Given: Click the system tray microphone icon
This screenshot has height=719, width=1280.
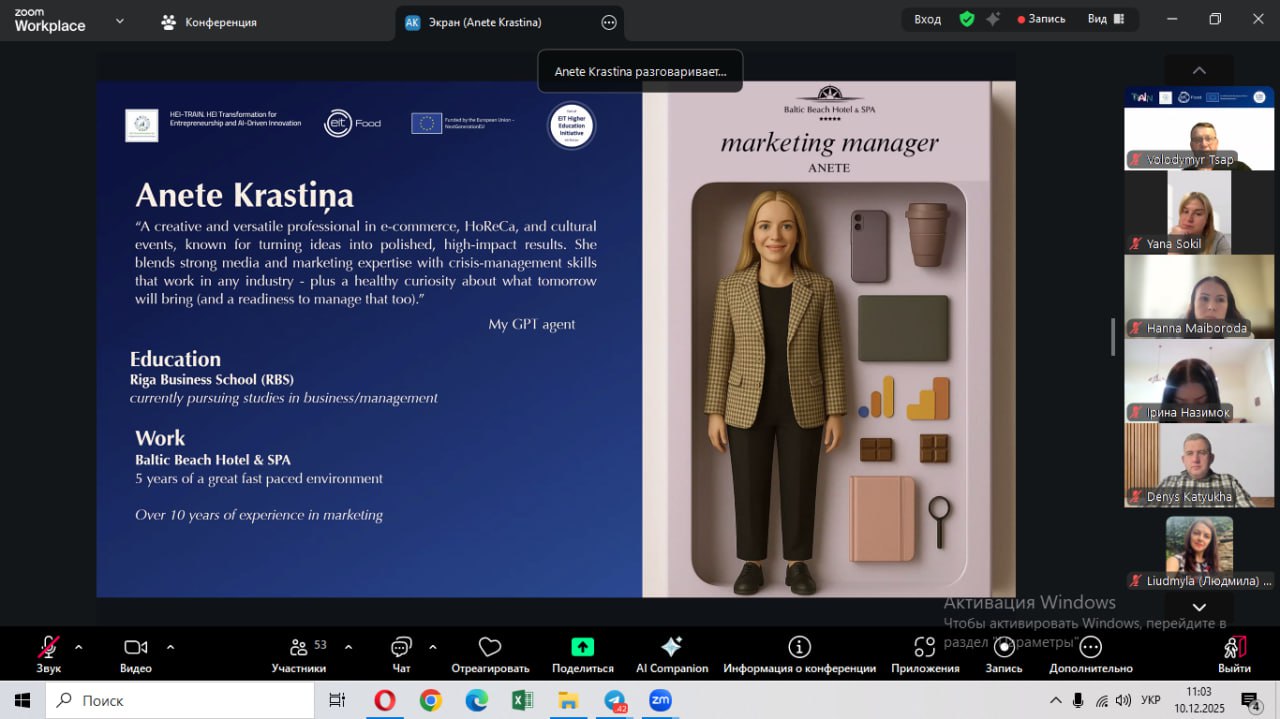Looking at the screenshot, I should pyautogui.click(x=1078, y=700).
